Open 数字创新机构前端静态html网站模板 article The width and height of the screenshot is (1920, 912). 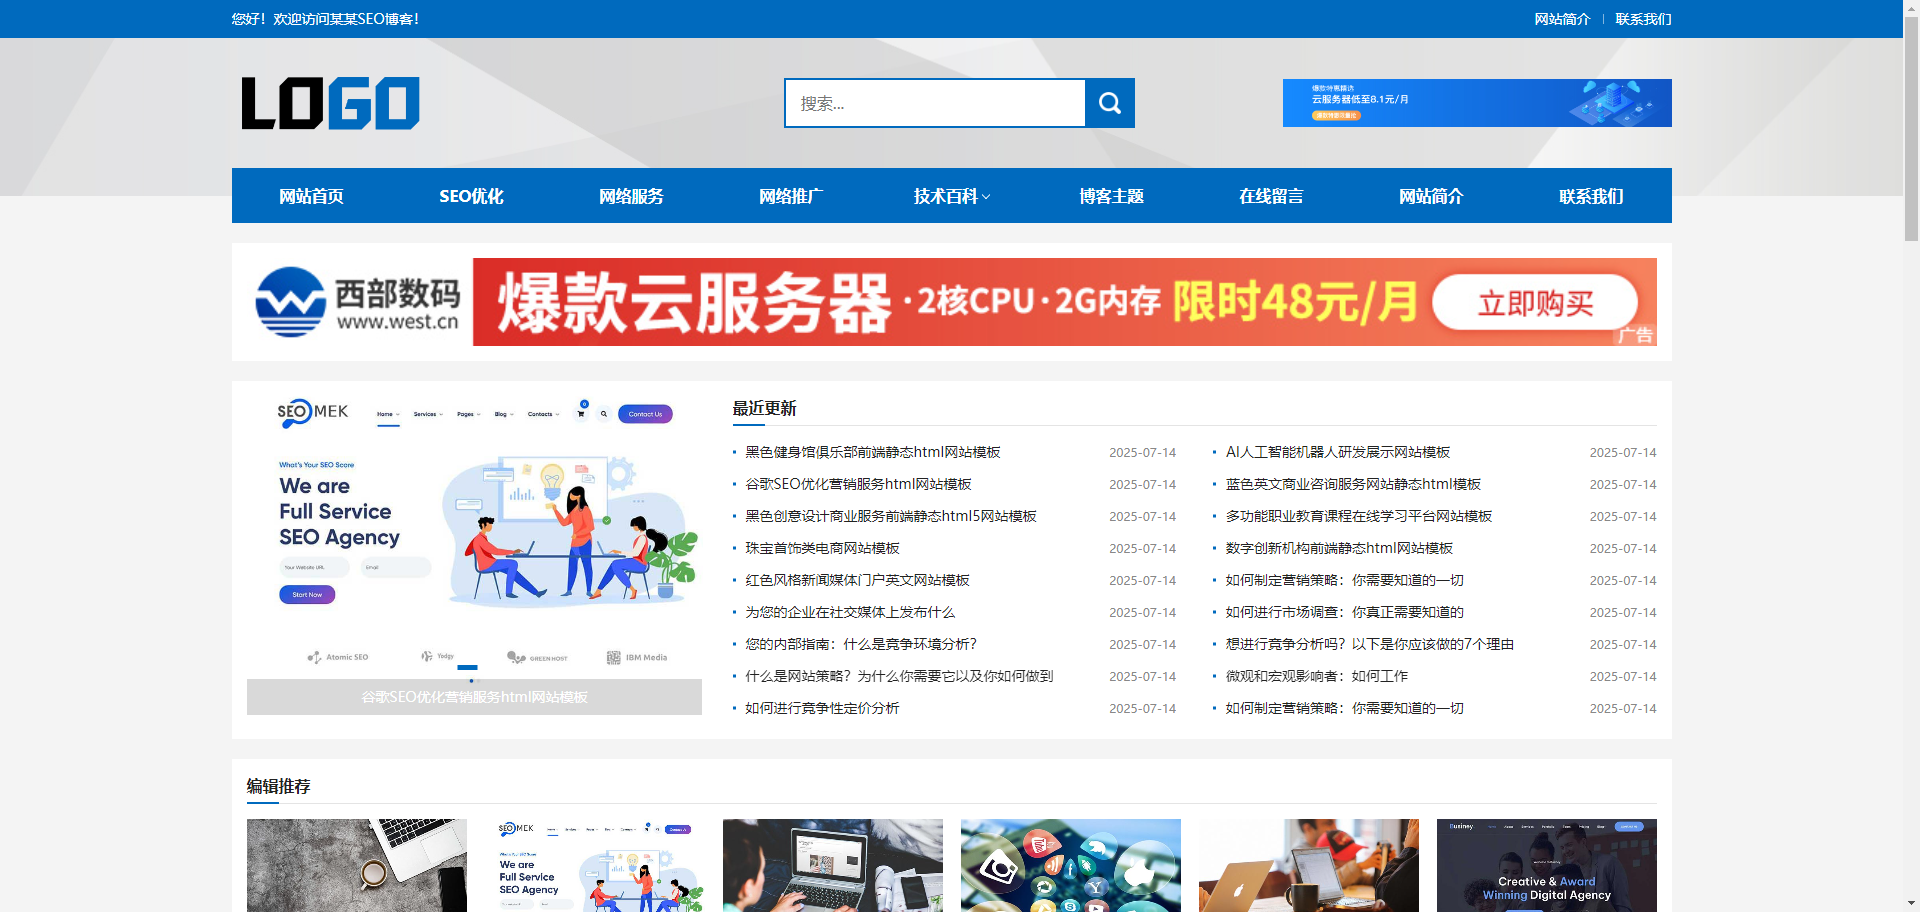coord(1339,548)
